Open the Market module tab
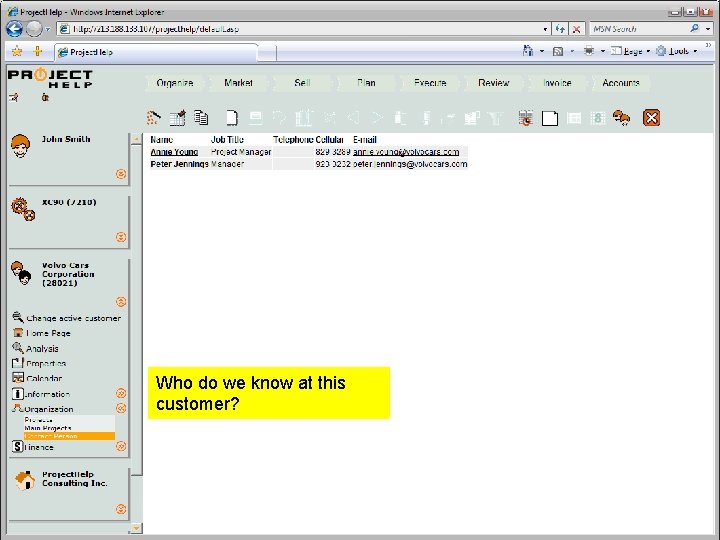Image resolution: width=720 pixels, height=540 pixels. click(x=238, y=83)
